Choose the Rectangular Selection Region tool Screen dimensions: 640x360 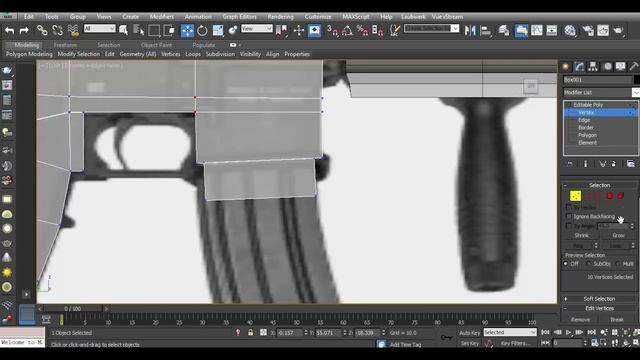(154, 30)
